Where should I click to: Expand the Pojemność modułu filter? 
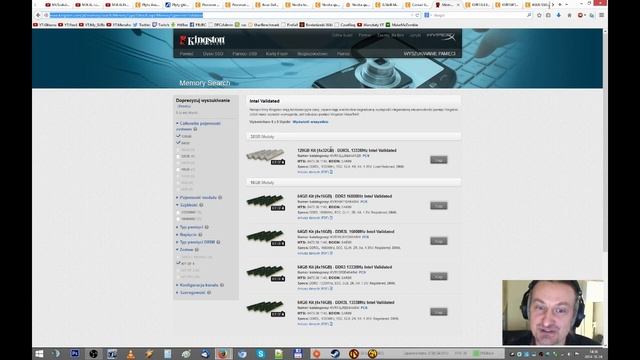pyautogui.click(x=198, y=198)
